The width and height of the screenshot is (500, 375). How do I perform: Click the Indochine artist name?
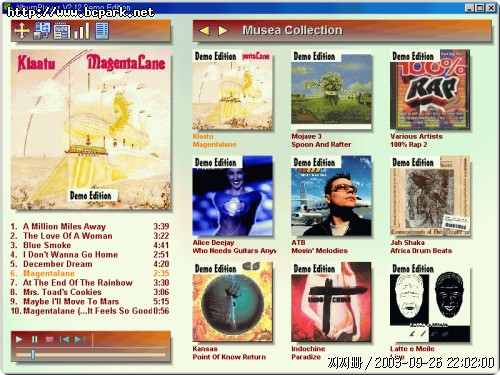[x=308, y=349]
